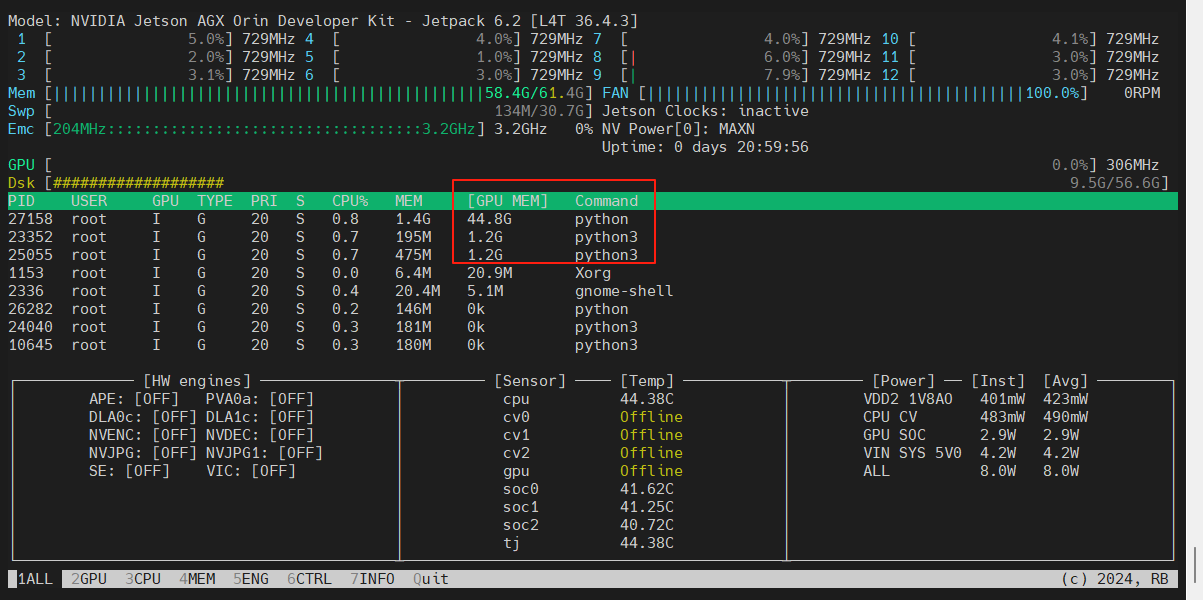1203x600 pixels.
Task: Click the NVENC: [OFF] engine status
Action: click(x=143, y=435)
